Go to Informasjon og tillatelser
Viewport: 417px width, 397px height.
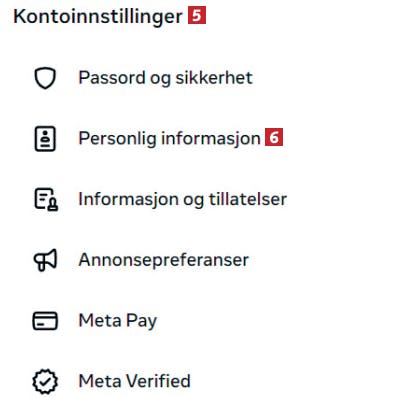coord(183,199)
